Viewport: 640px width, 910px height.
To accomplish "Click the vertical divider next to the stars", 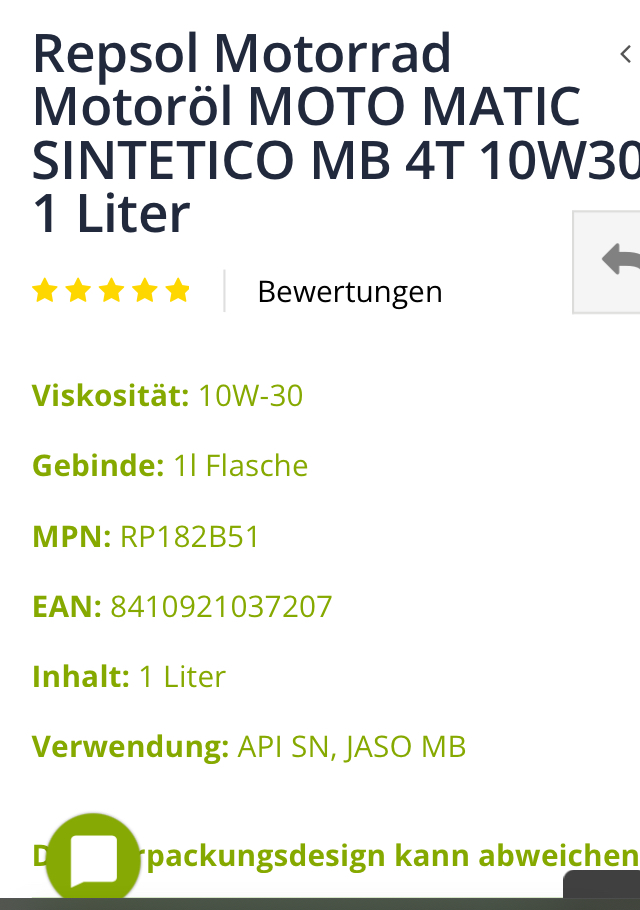I will 224,291.
